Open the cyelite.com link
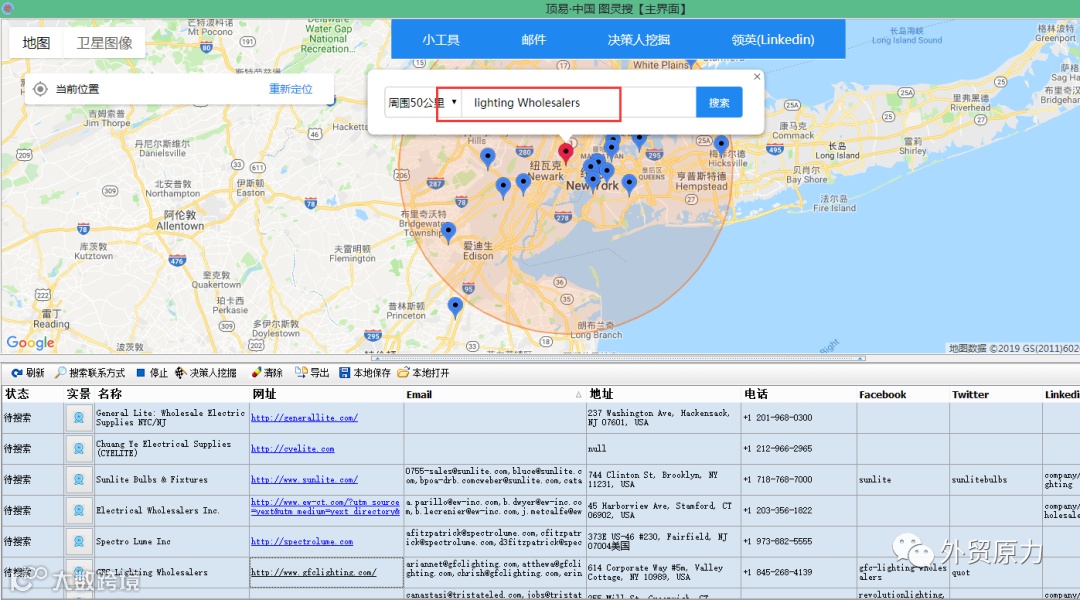The width and height of the screenshot is (1080, 600). pyautogui.click(x=293, y=448)
